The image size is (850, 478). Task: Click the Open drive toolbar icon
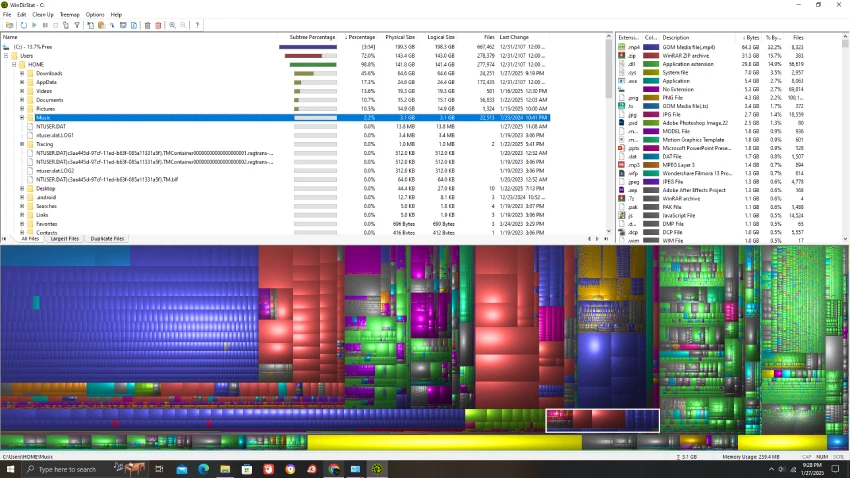click(x=9, y=25)
